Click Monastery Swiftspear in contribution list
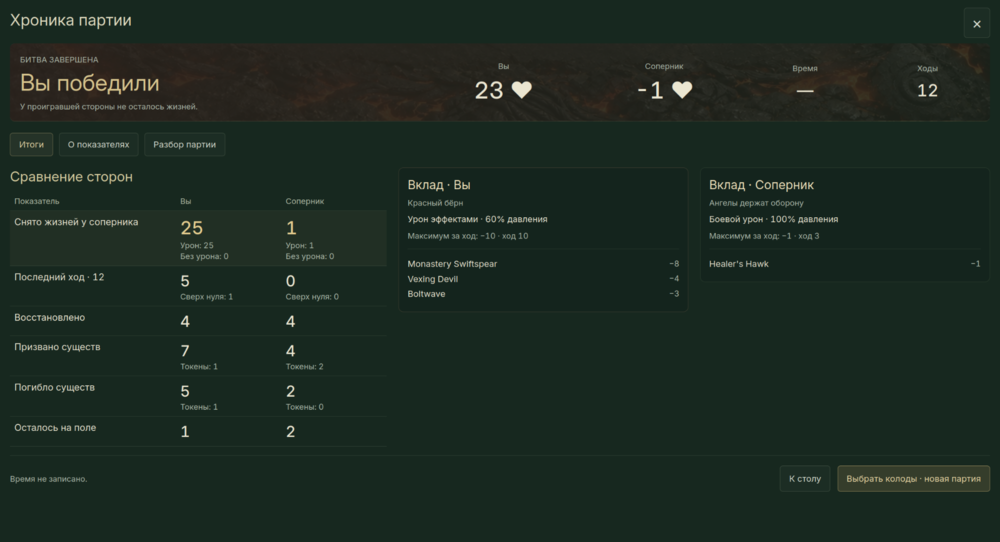This screenshot has width=1000, height=542. coord(452,264)
